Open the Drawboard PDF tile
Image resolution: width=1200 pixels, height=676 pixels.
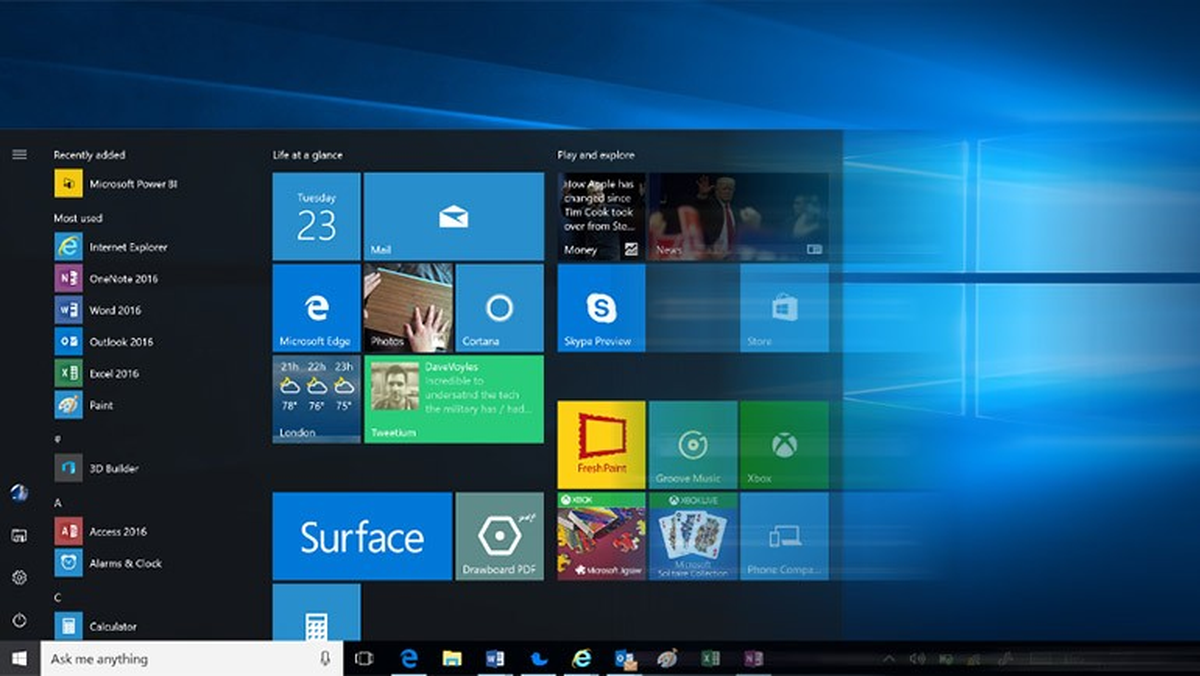tap(500, 536)
